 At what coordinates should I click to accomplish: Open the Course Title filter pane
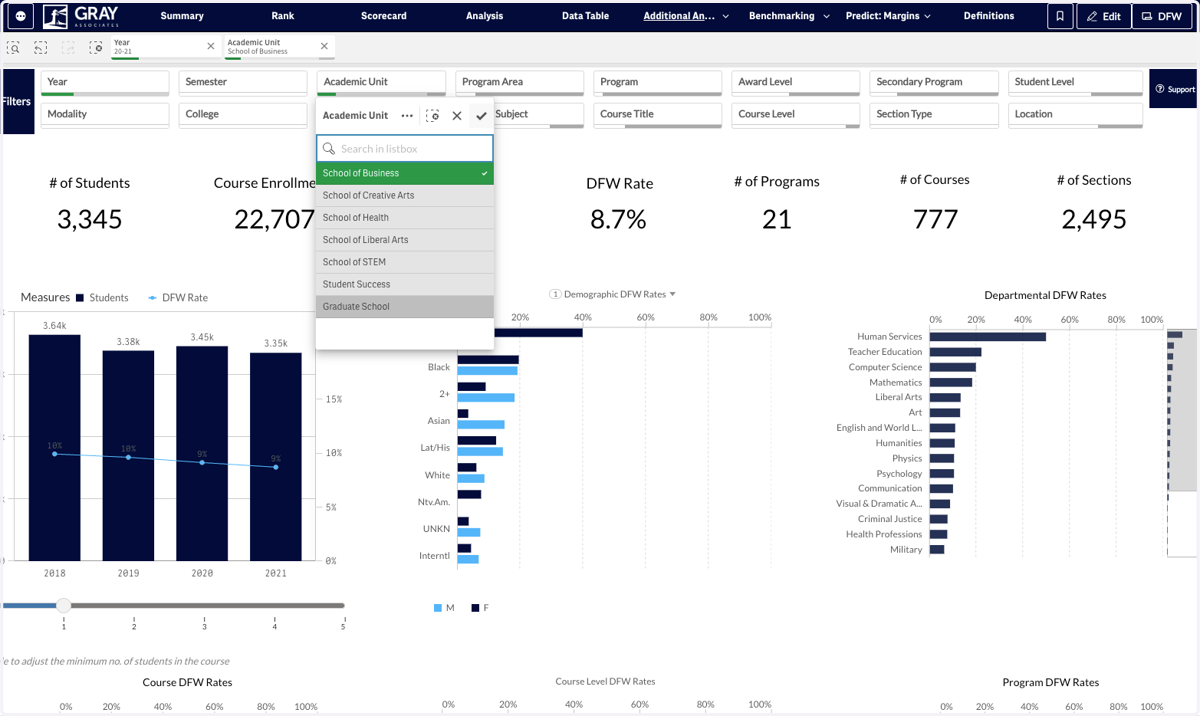click(x=657, y=115)
